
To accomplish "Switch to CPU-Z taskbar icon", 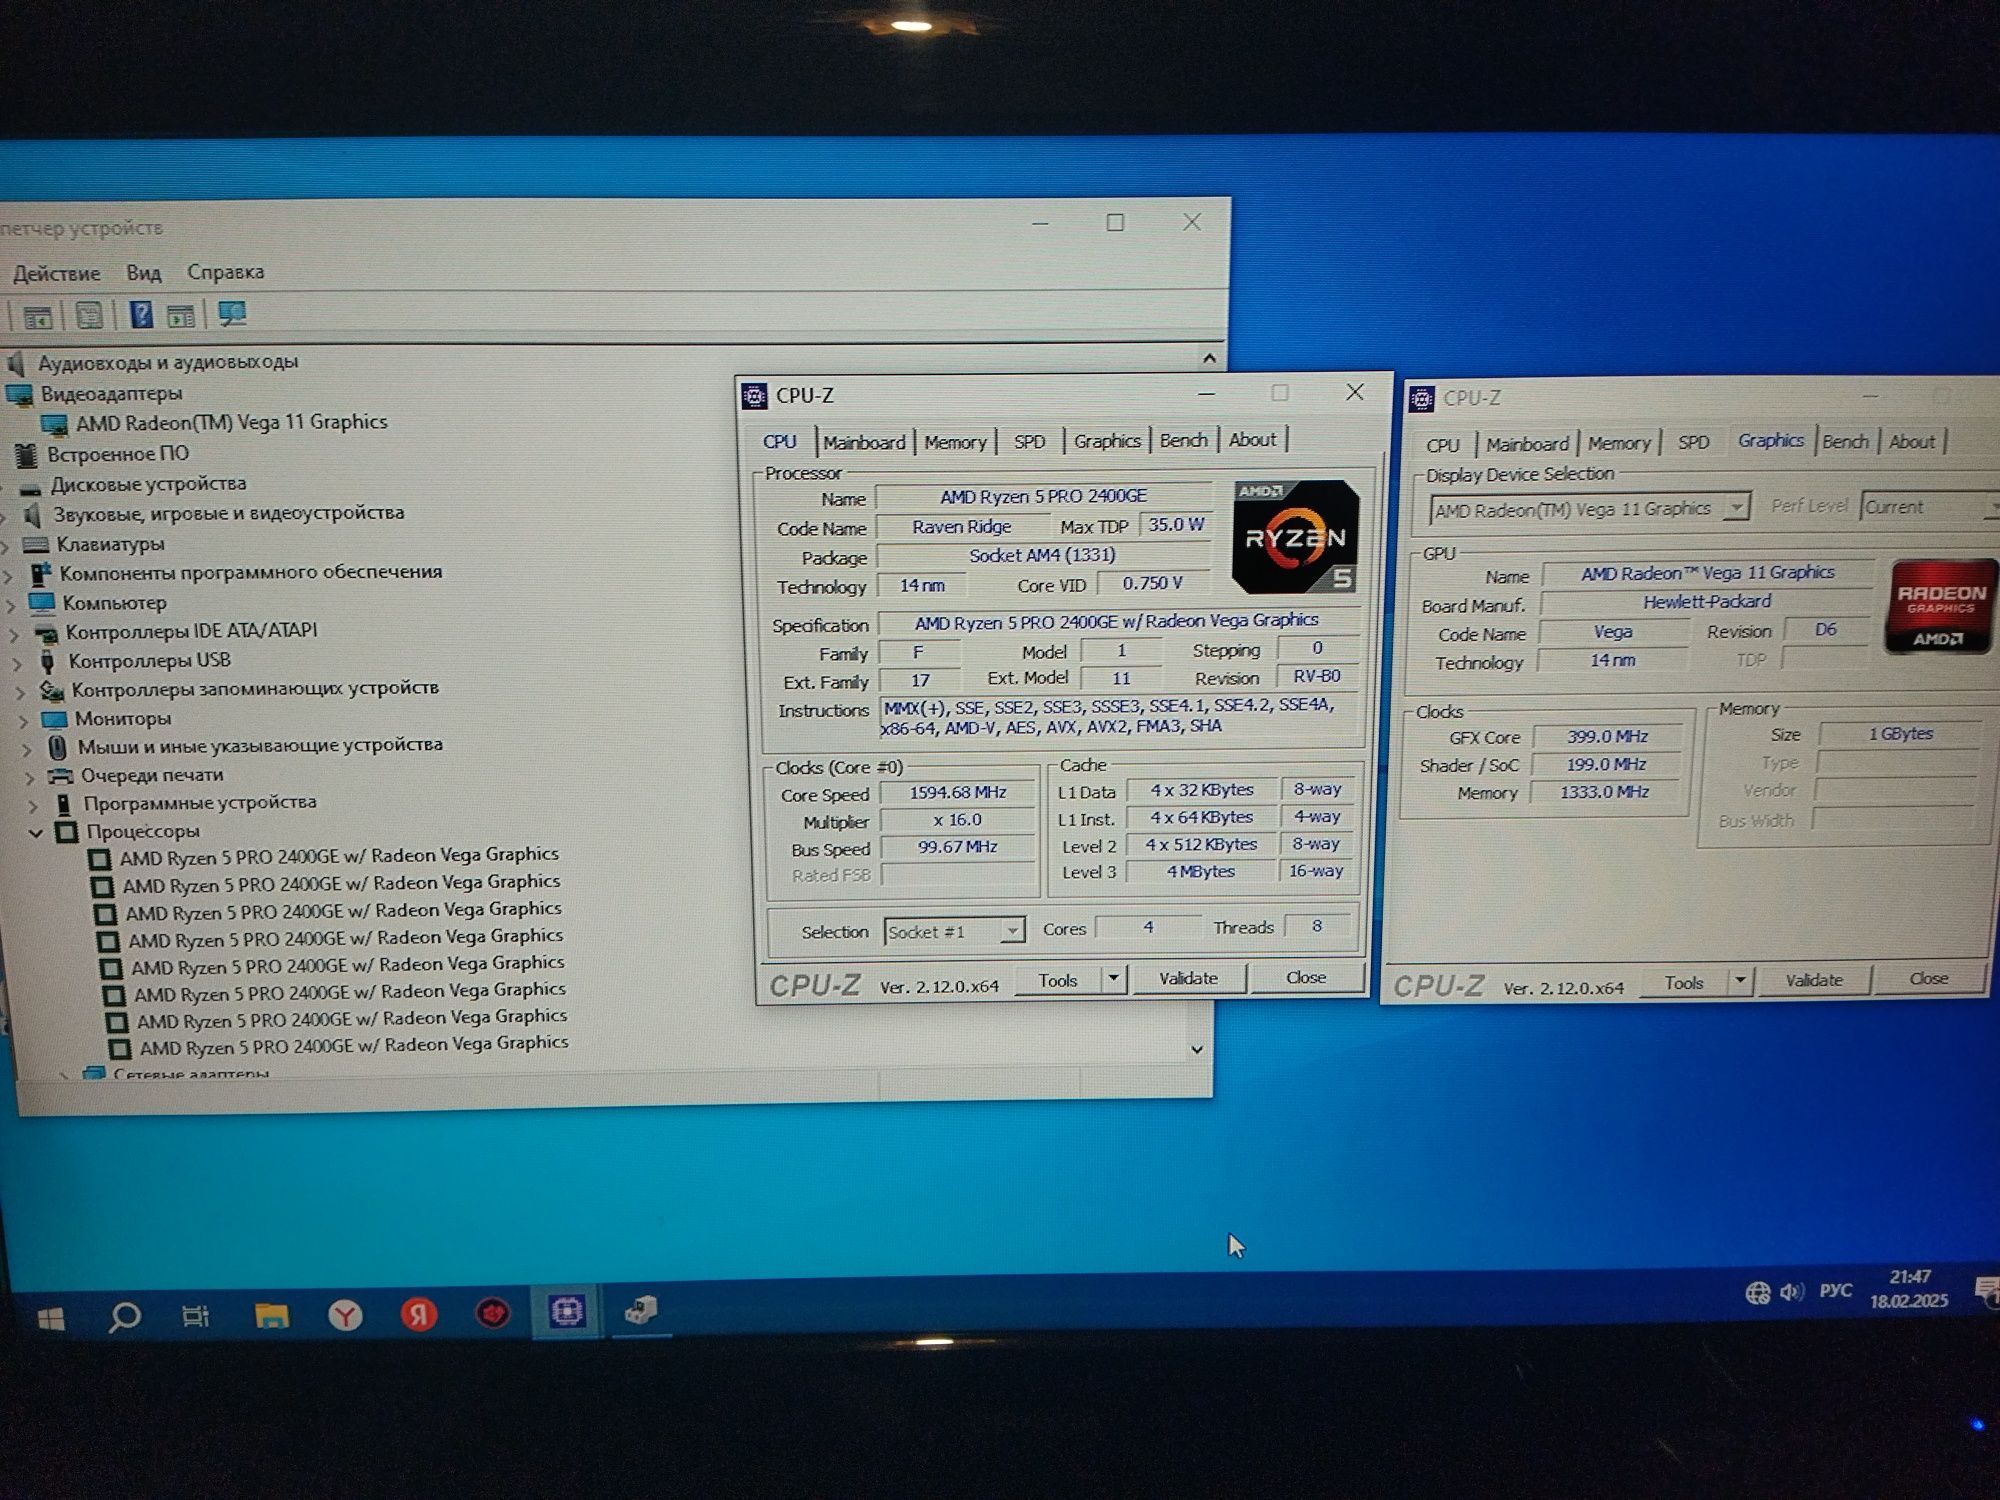I will coord(567,1310).
